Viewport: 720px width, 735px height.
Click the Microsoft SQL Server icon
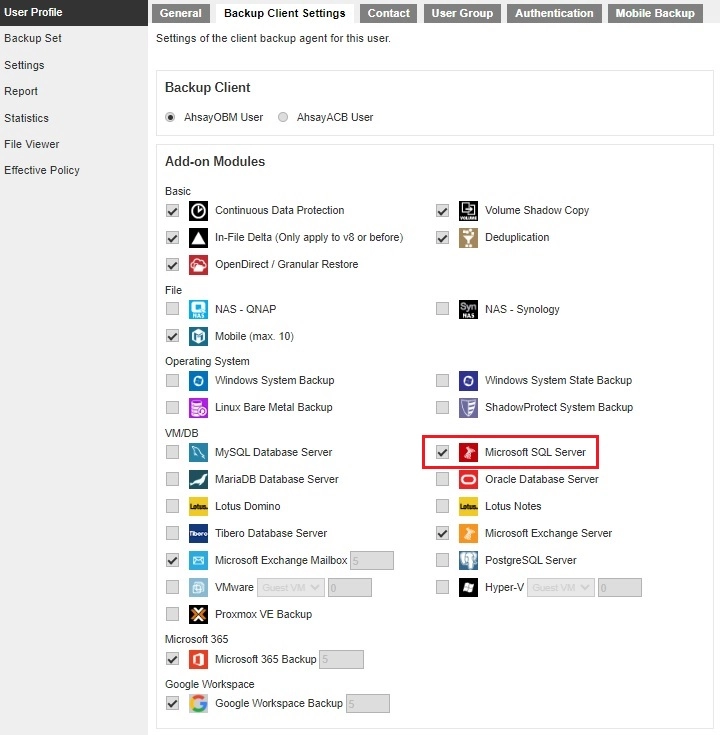coord(468,453)
